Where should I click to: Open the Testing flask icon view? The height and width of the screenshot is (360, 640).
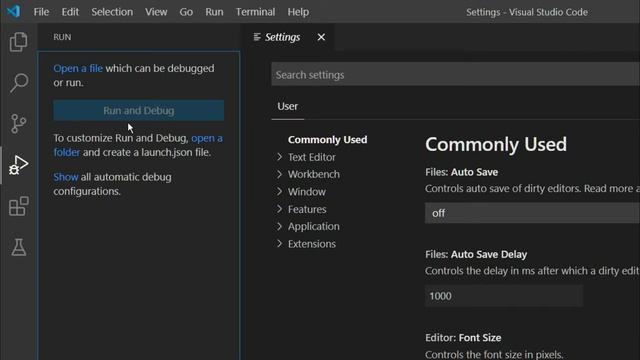[18, 247]
